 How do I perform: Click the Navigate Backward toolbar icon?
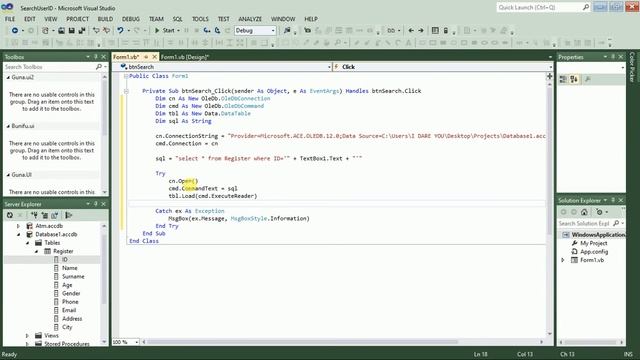(15, 31)
